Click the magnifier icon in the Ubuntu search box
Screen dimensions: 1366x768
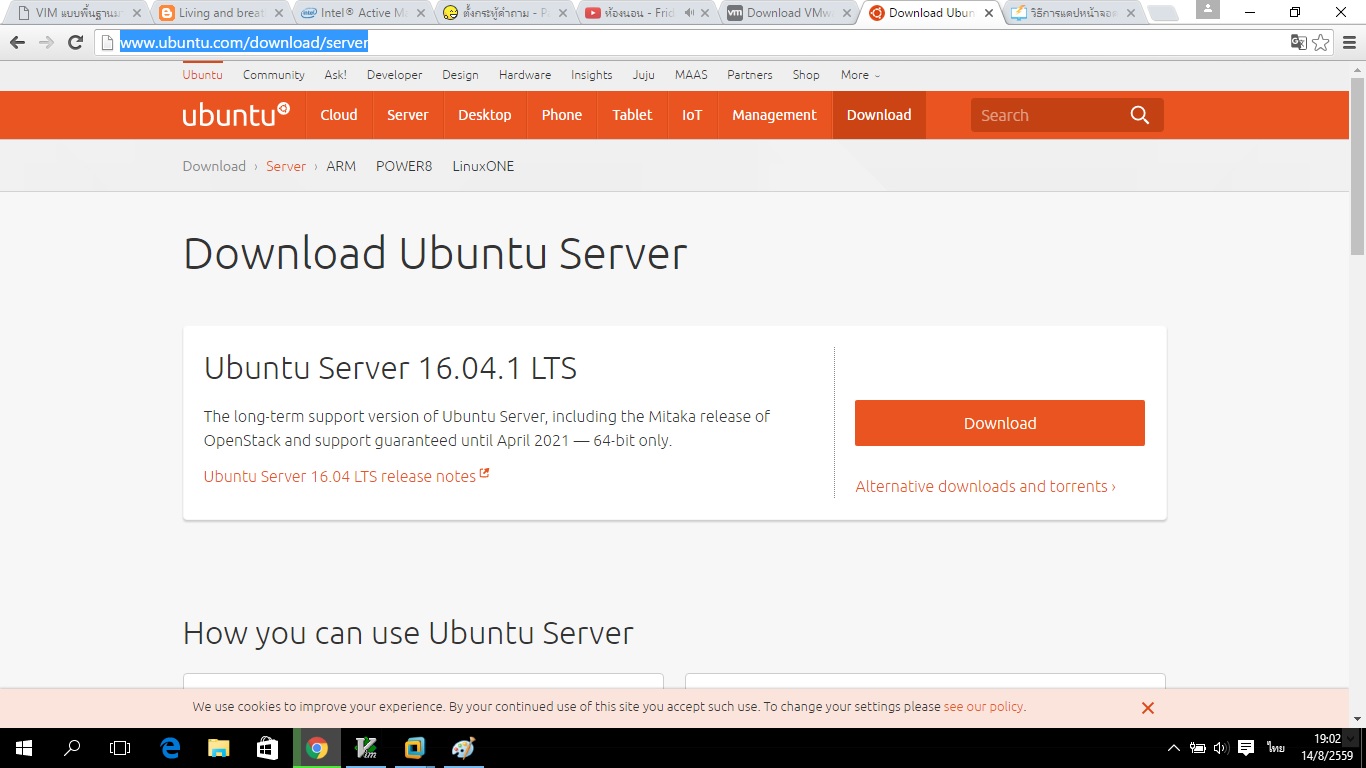click(1139, 115)
